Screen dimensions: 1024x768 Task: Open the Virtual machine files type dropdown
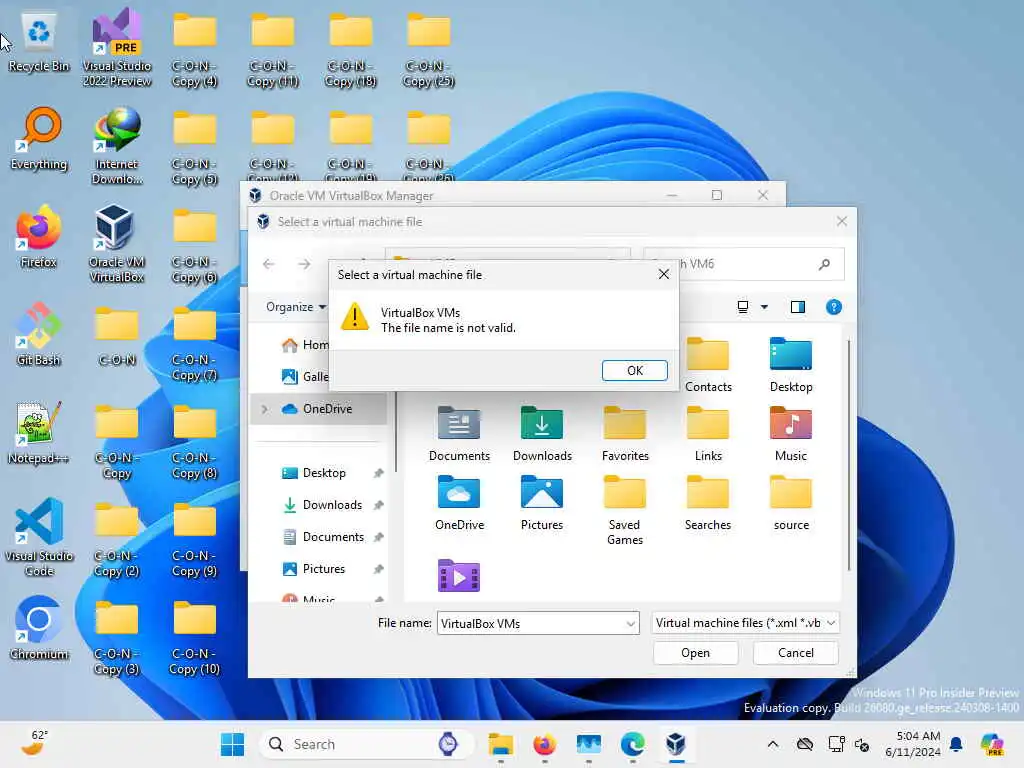point(745,623)
